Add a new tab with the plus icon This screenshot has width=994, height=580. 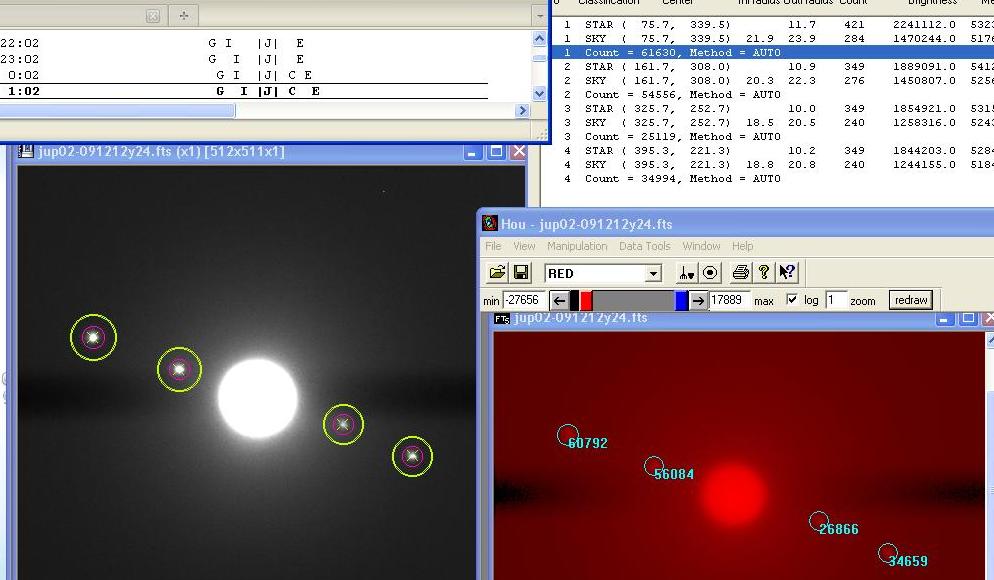pyautogui.click(x=184, y=15)
